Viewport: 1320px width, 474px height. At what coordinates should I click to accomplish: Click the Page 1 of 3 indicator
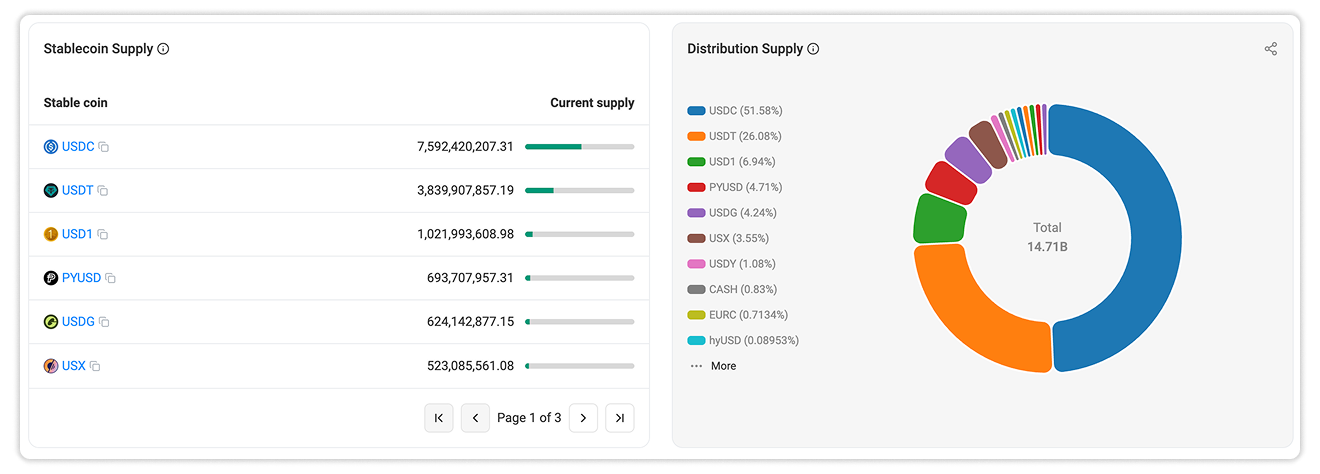click(529, 418)
